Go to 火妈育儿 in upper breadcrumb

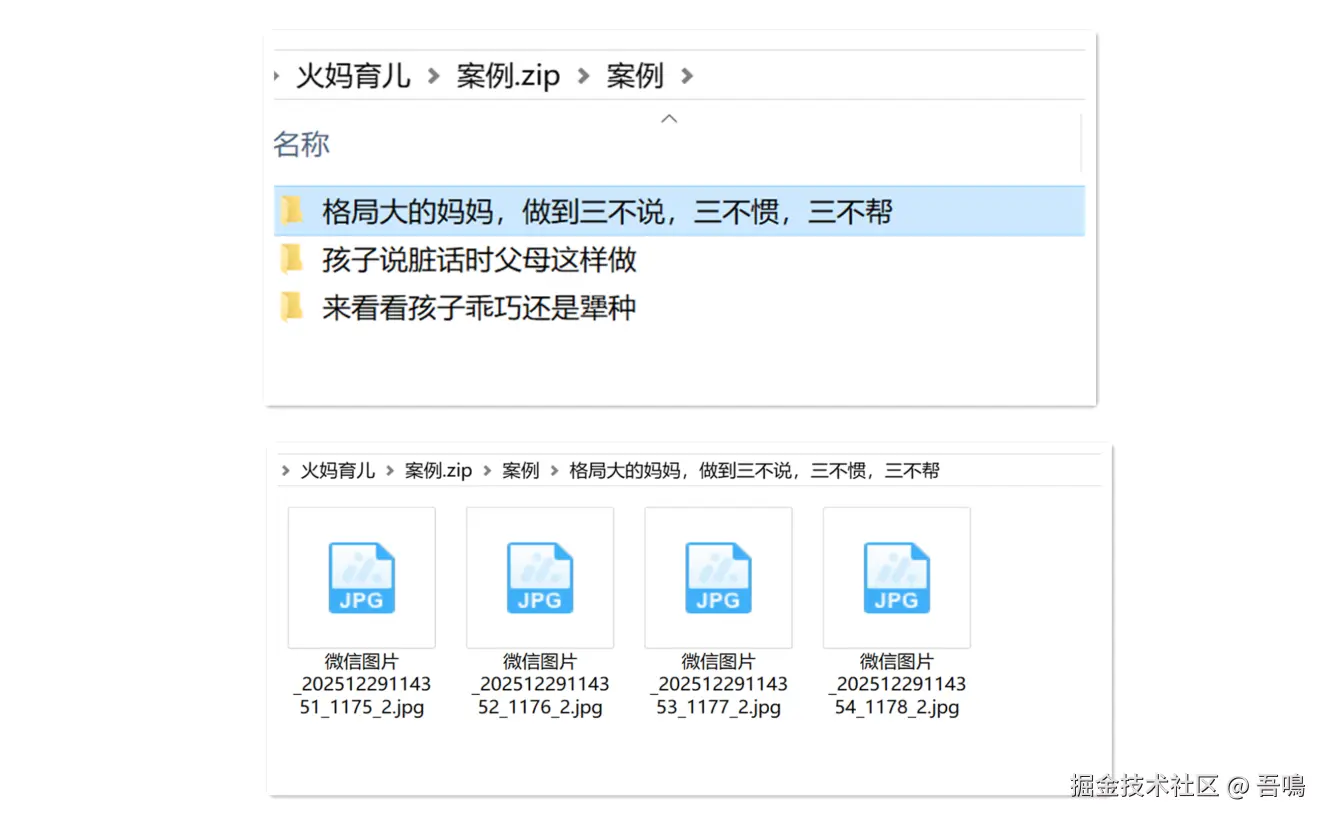pyautogui.click(x=353, y=75)
